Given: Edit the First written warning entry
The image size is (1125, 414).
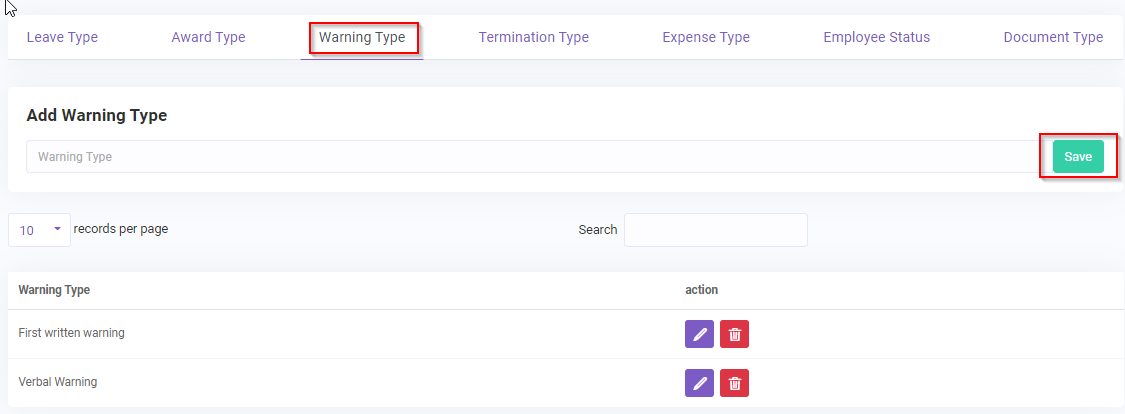Looking at the screenshot, I should coord(699,334).
